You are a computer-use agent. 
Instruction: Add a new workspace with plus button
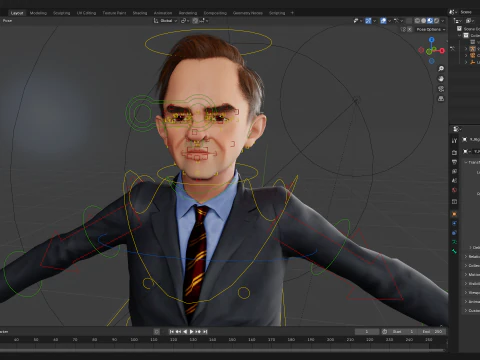pyautogui.click(x=292, y=13)
